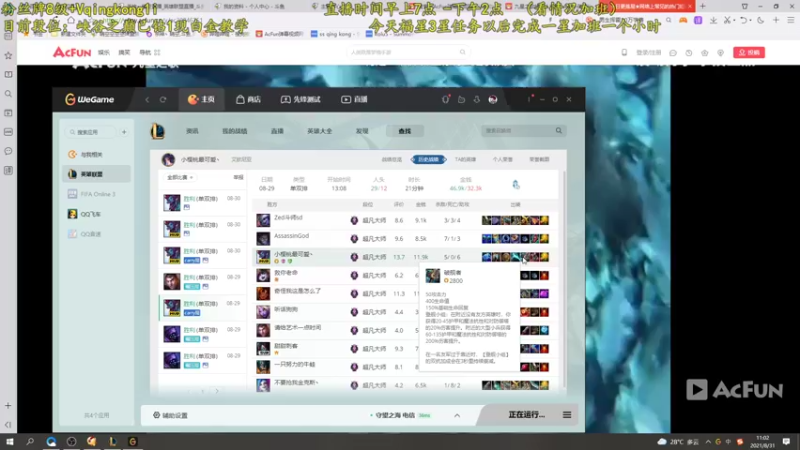
Task: Click last item icon in Zed斗师sd row
Action: tap(544, 220)
